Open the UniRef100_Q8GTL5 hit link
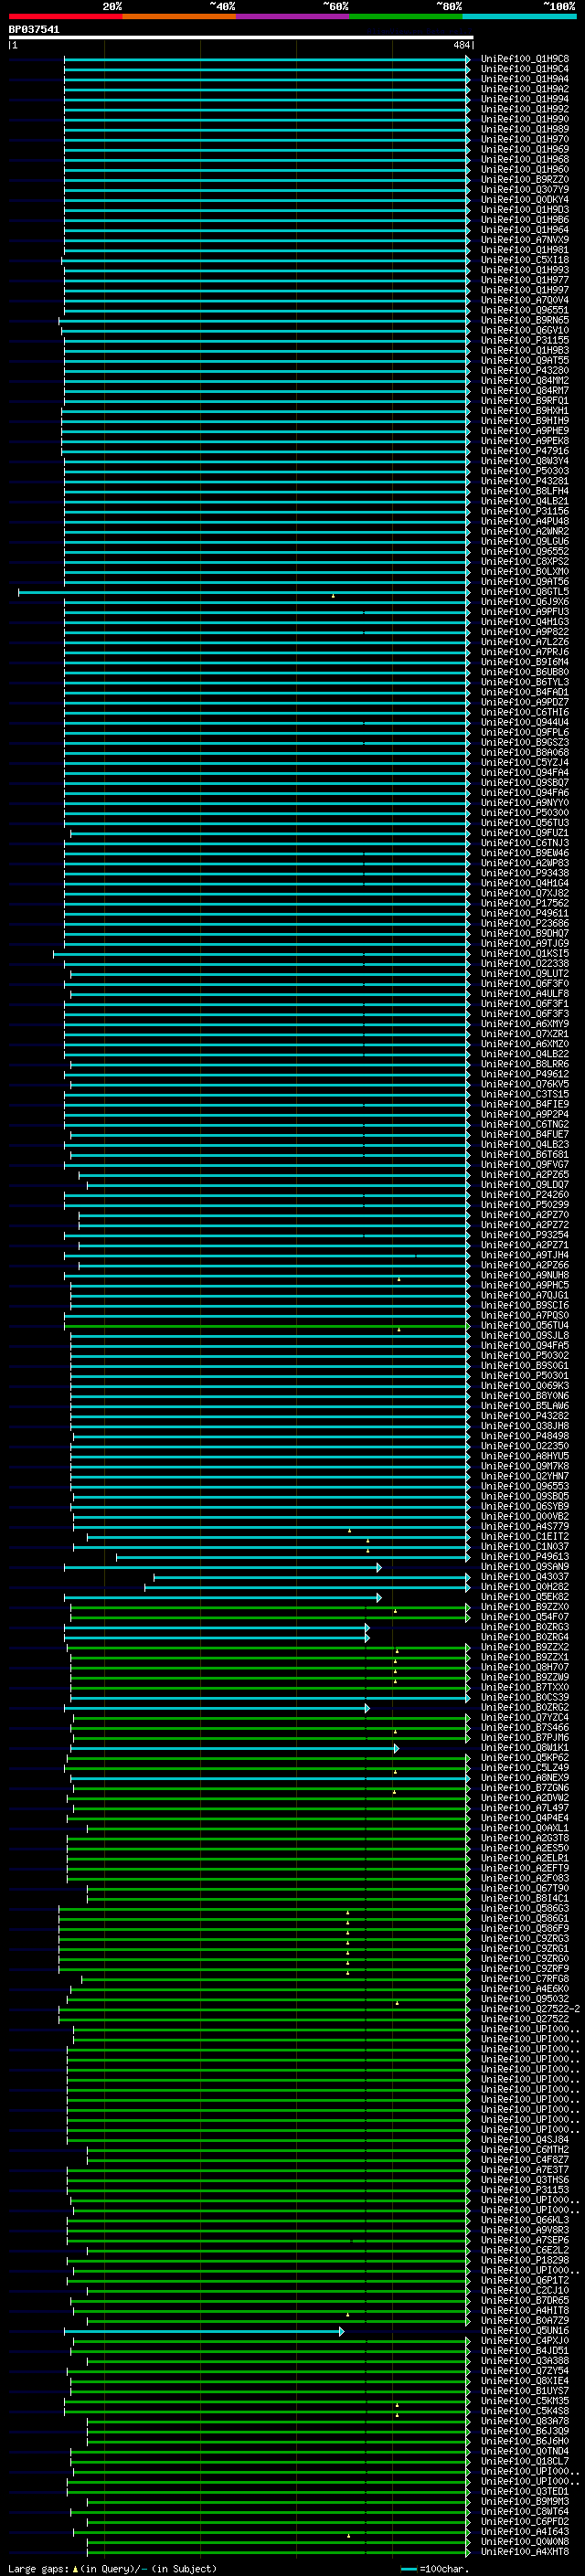The width and height of the screenshot is (585, 2576). [525, 592]
